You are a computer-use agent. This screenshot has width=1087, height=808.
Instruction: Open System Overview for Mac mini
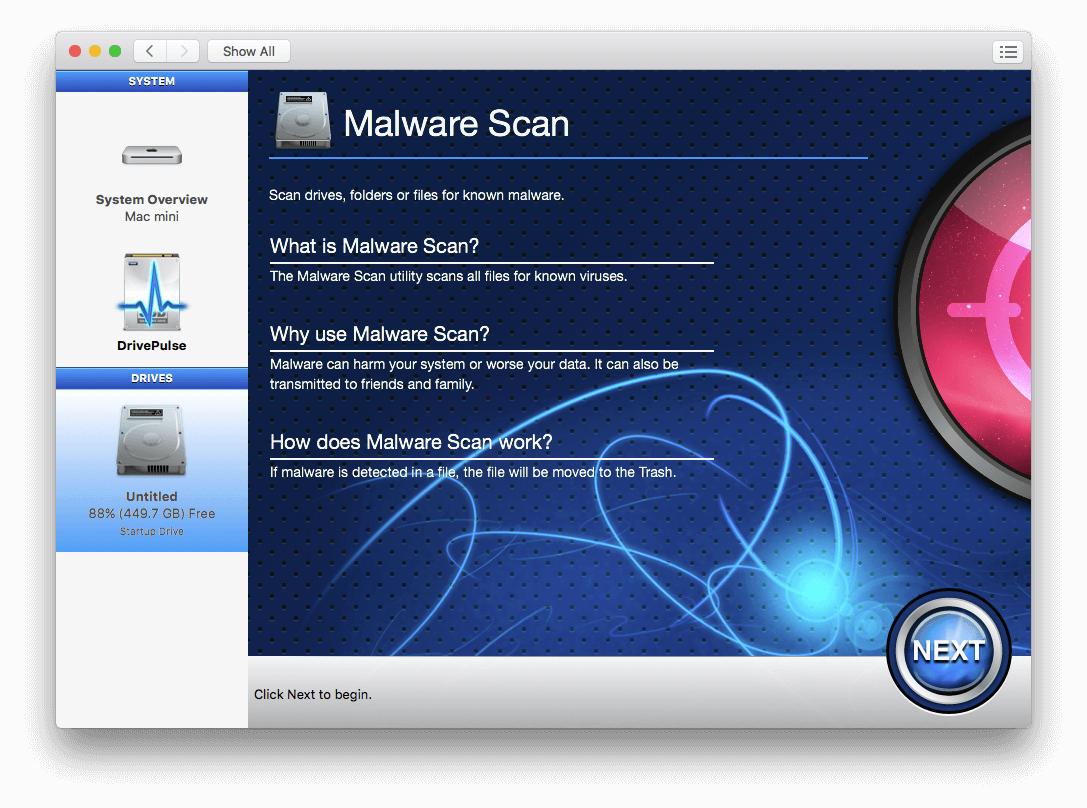151,199
